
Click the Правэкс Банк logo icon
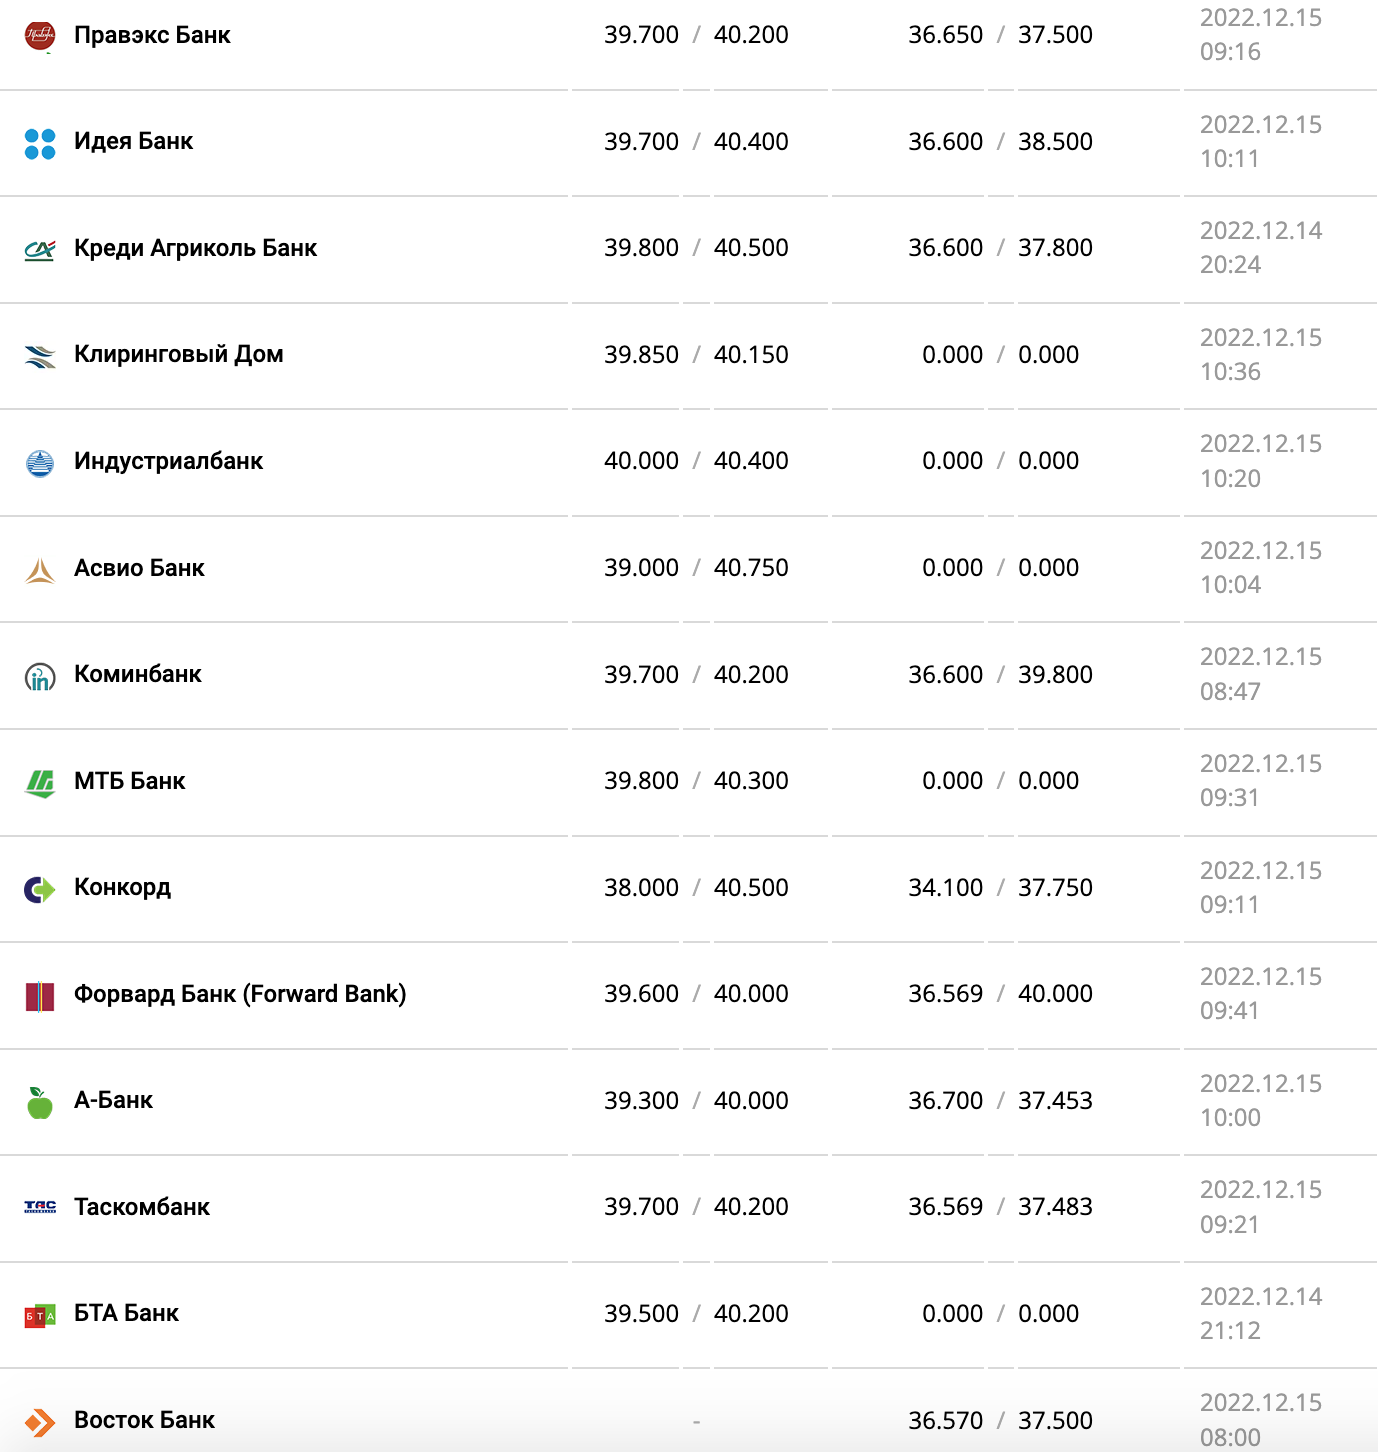coord(40,36)
